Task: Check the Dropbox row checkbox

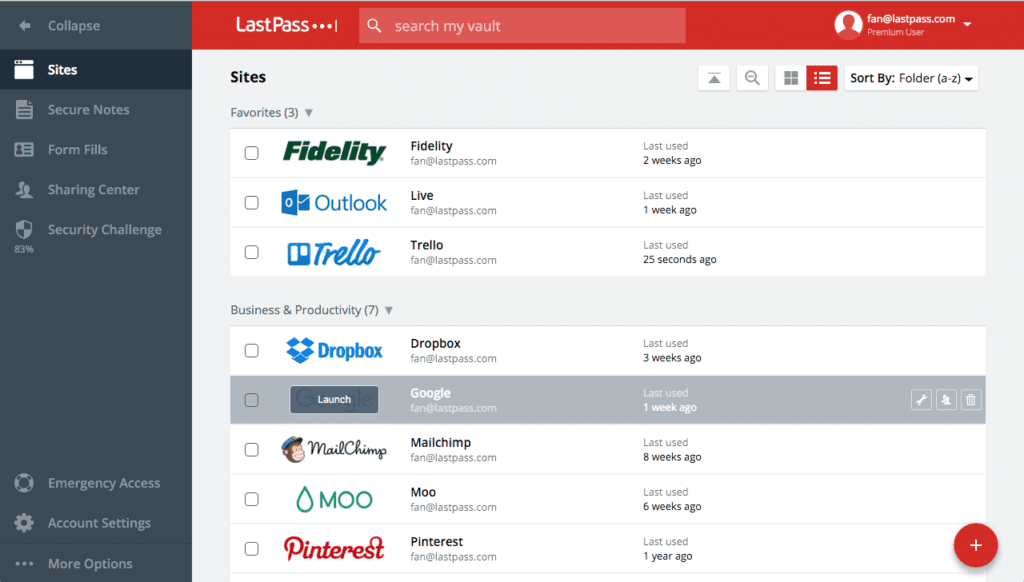Action: (251, 351)
